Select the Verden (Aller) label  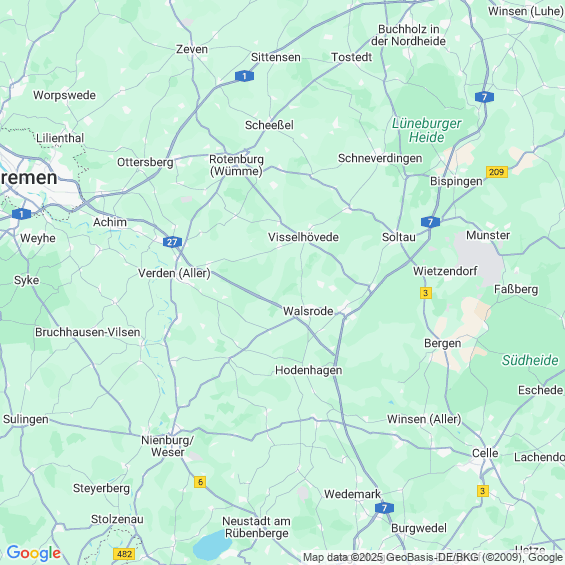tap(174, 273)
